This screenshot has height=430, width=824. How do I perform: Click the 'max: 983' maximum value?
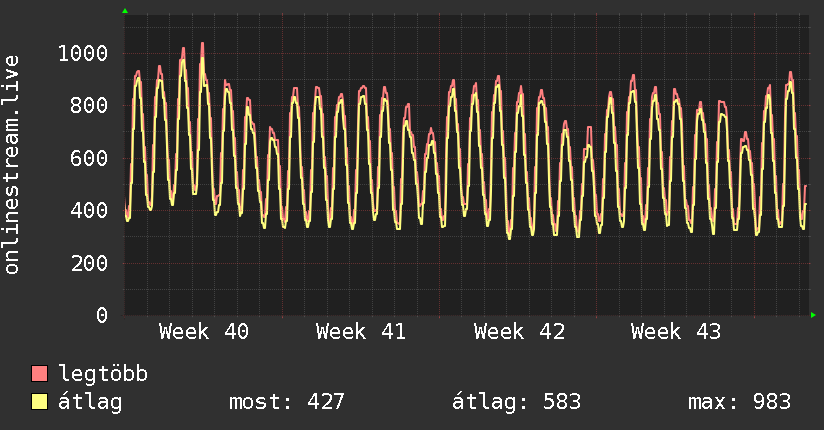click(x=739, y=402)
